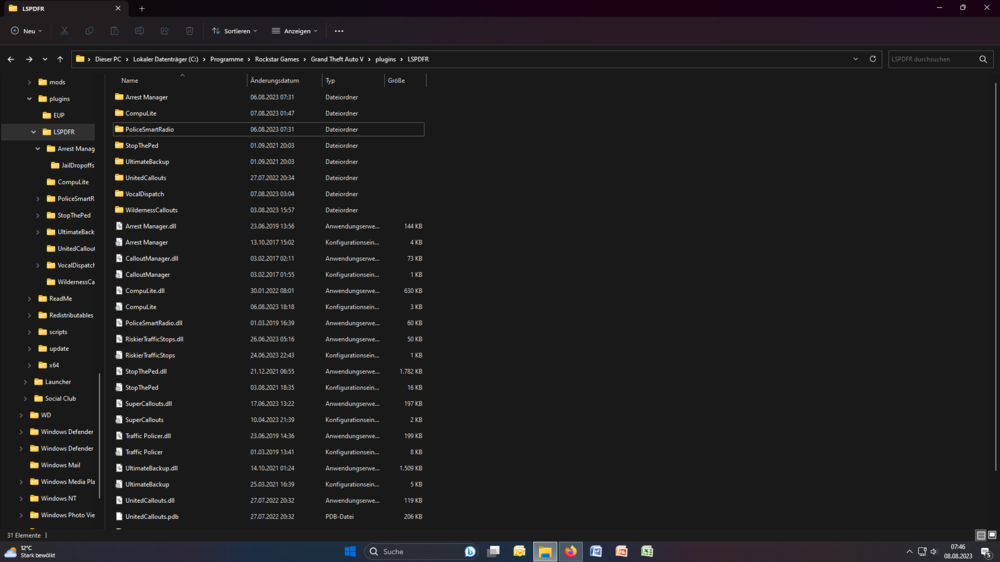Click the volume icon in system tray
This screenshot has height=562, width=1000.
934,551
